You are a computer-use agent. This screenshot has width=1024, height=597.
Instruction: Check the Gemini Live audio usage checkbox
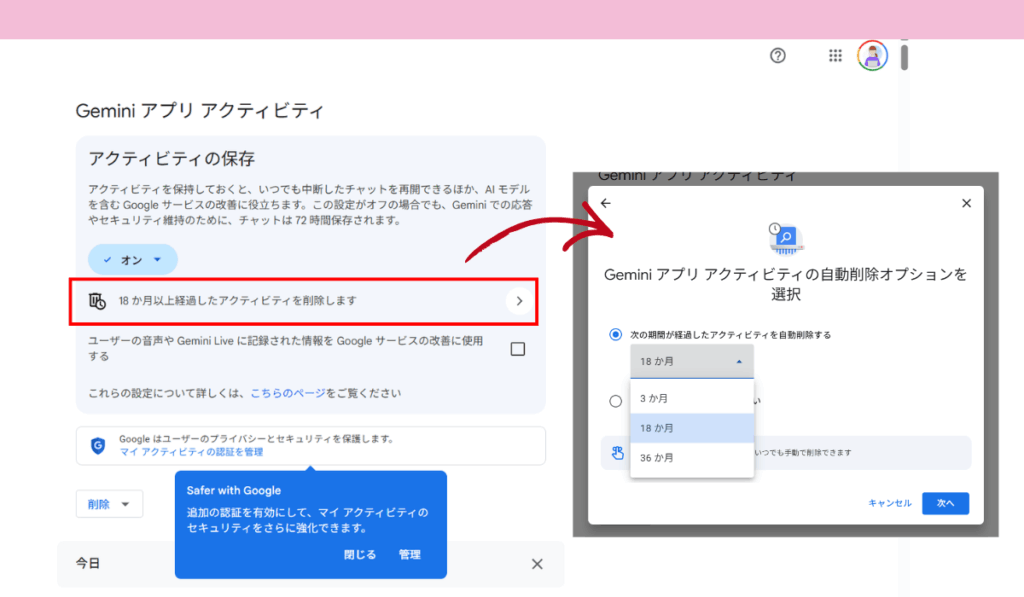pyautogui.click(x=518, y=349)
